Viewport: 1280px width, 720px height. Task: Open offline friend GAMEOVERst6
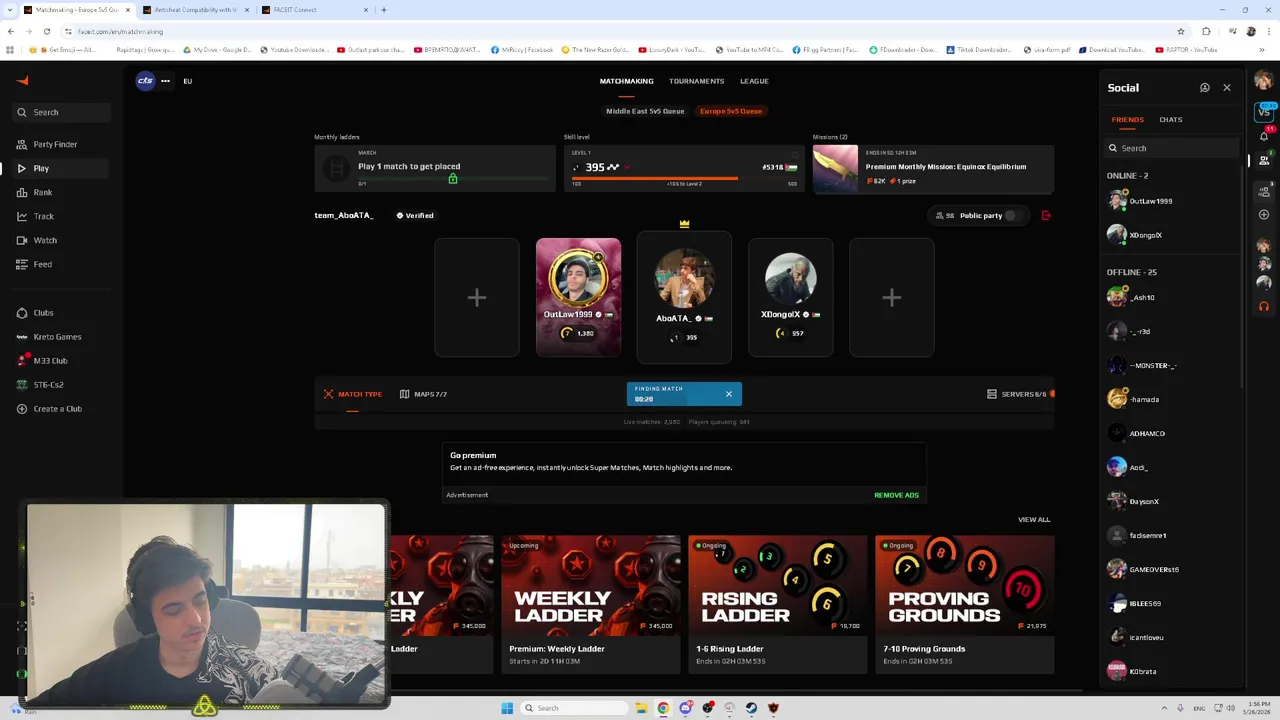pos(1170,569)
